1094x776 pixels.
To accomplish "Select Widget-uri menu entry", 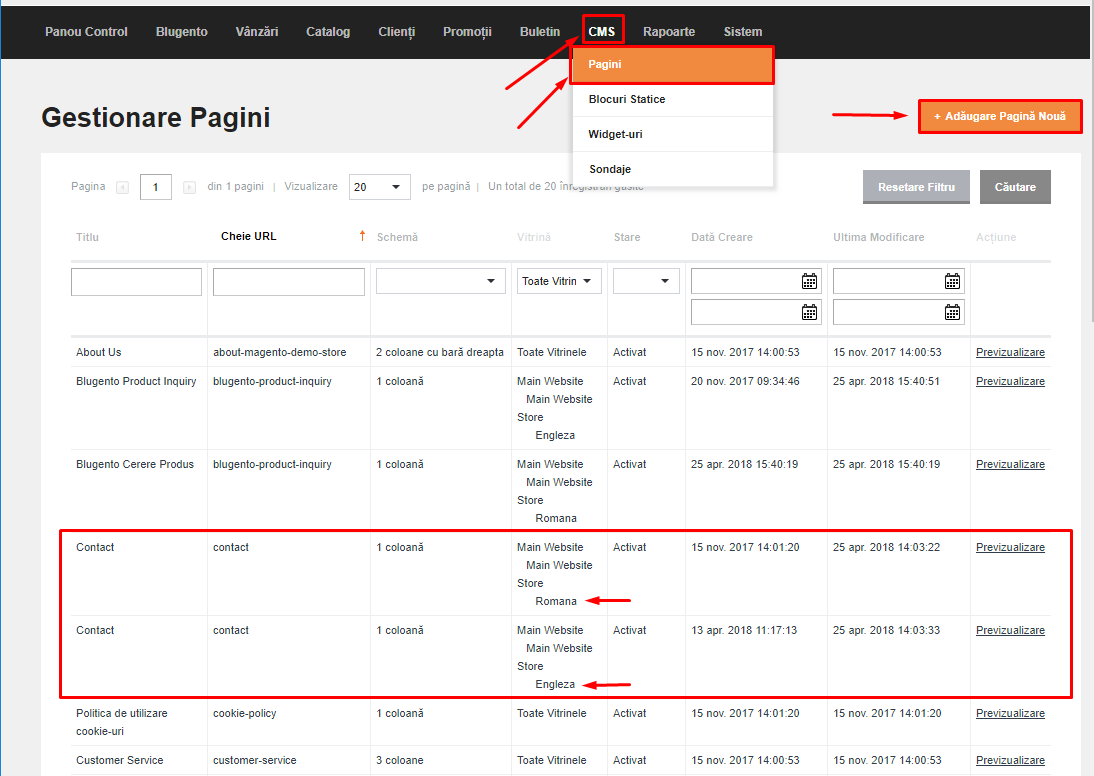I will [673, 134].
